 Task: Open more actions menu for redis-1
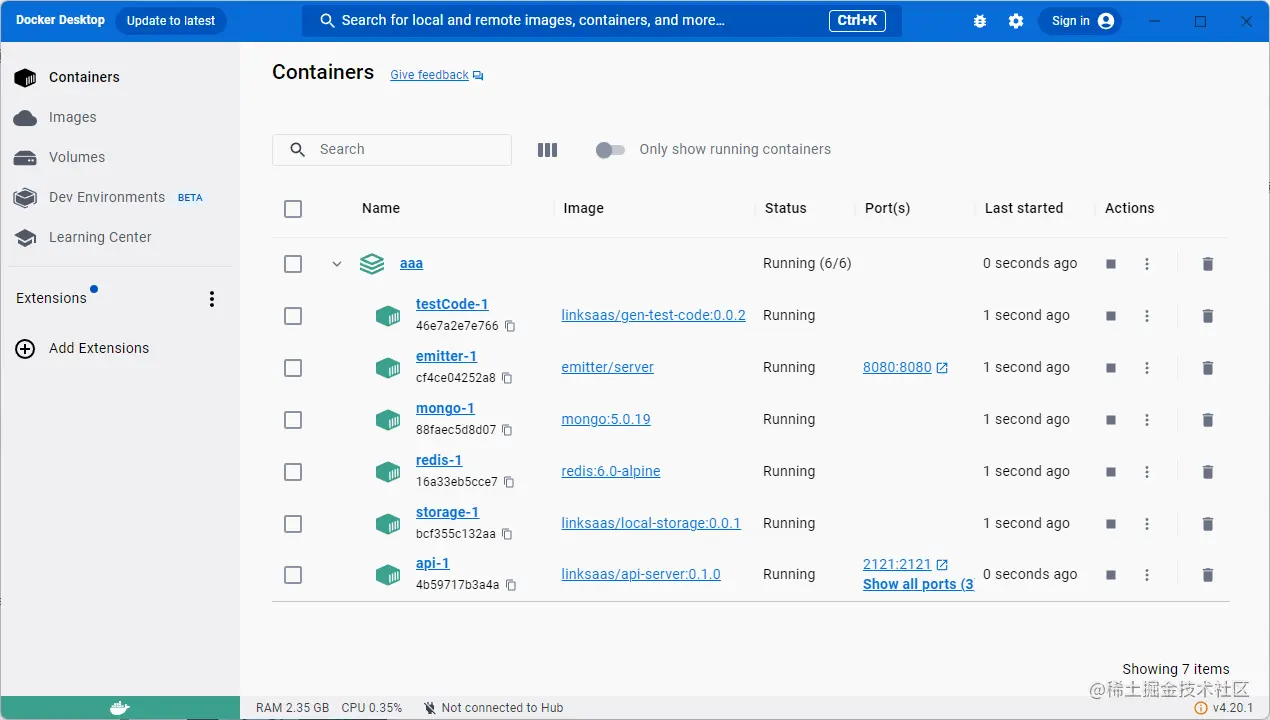pyautogui.click(x=1147, y=472)
